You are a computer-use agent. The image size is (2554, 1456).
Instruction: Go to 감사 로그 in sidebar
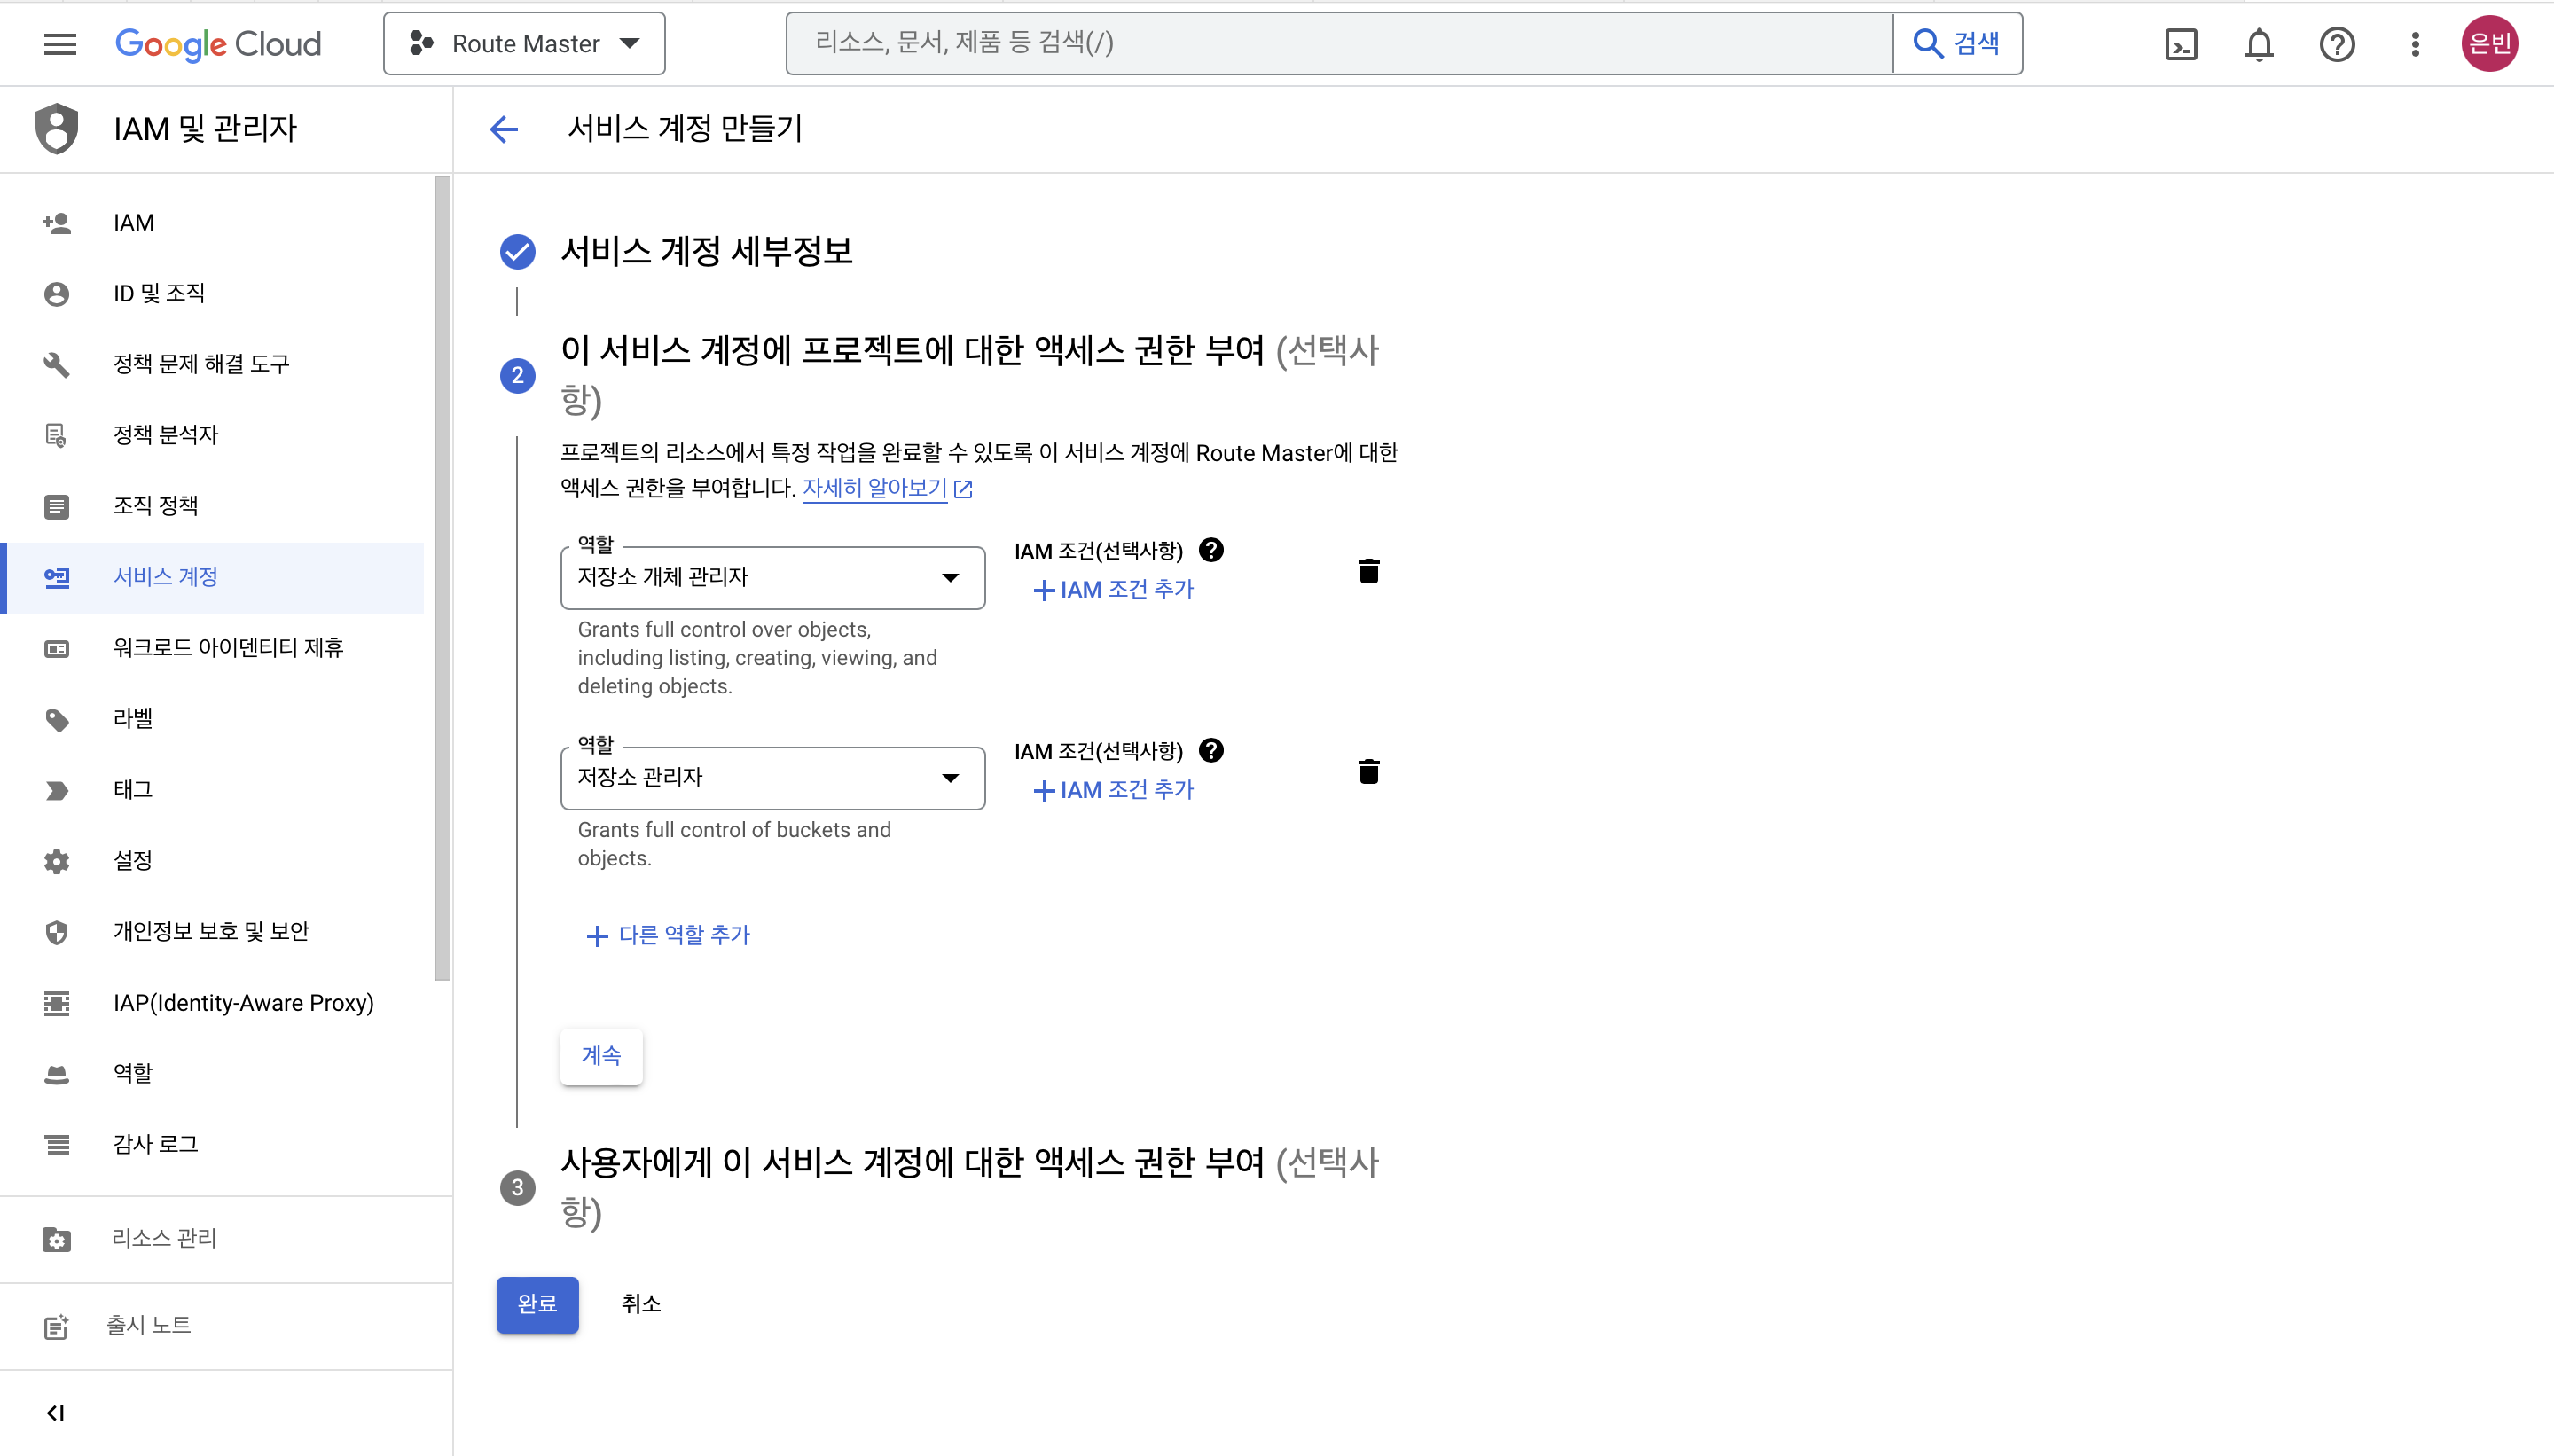155,1144
